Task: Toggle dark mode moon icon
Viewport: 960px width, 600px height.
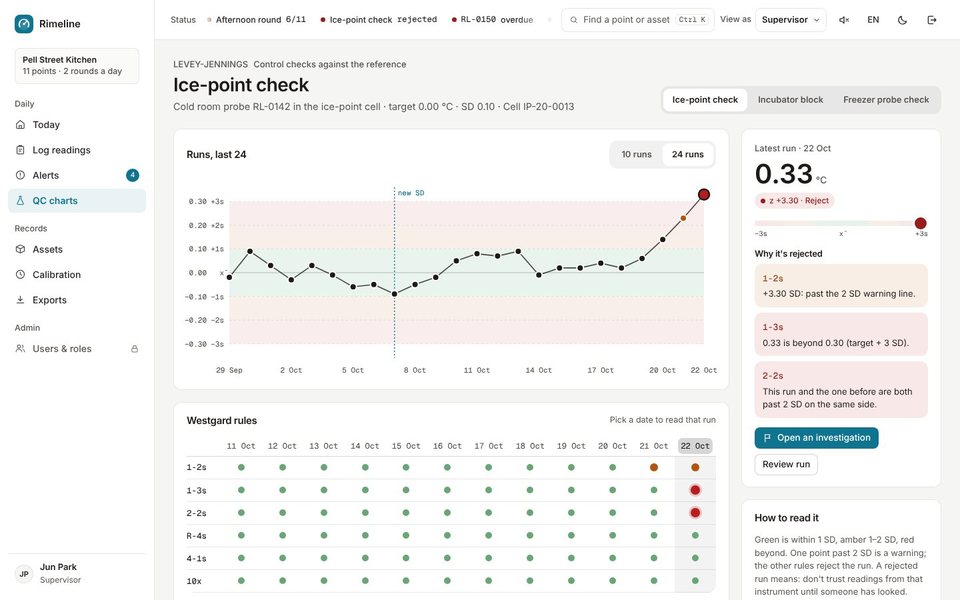Action: 902,20
